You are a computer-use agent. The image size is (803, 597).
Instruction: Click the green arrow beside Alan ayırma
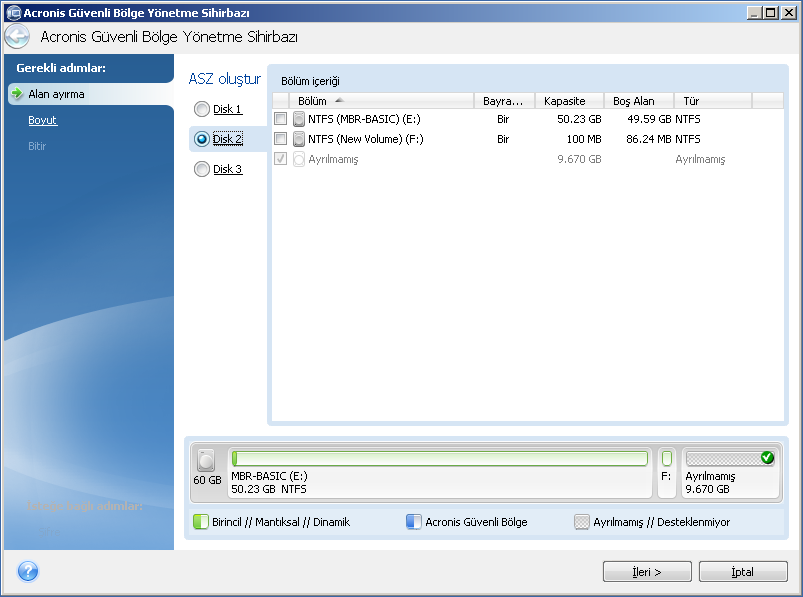pos(17,94)
